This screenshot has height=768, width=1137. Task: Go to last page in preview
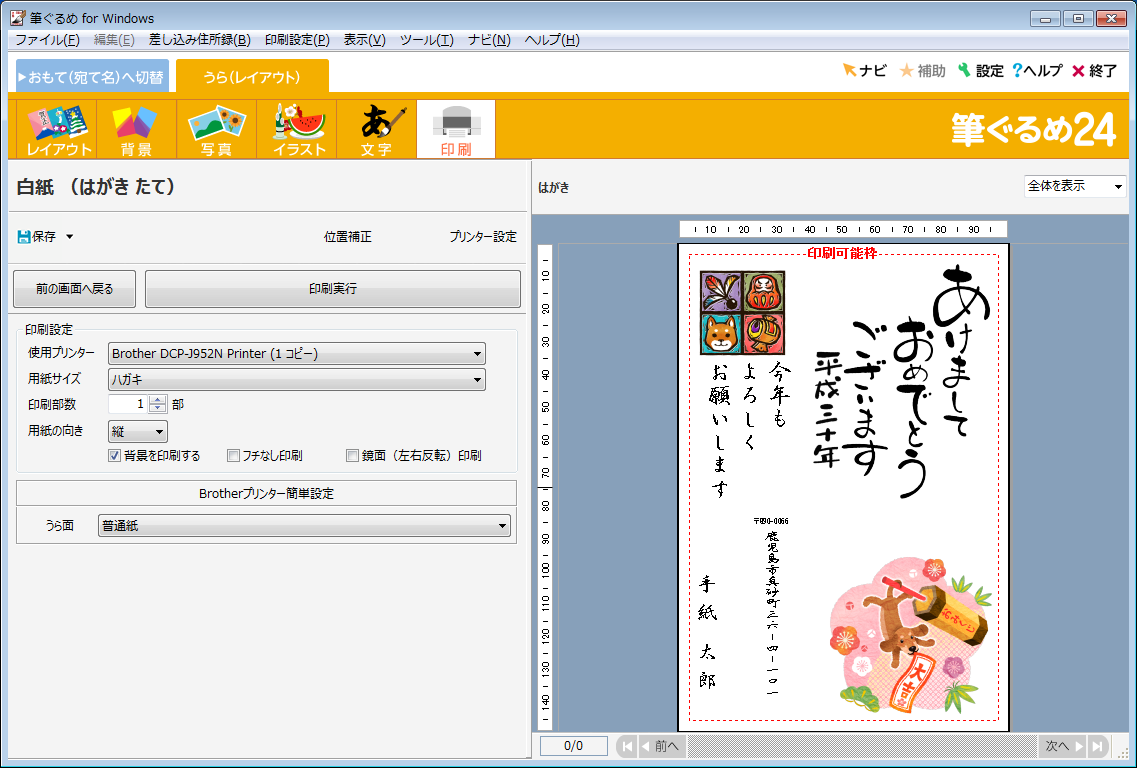coord(1097,746)
